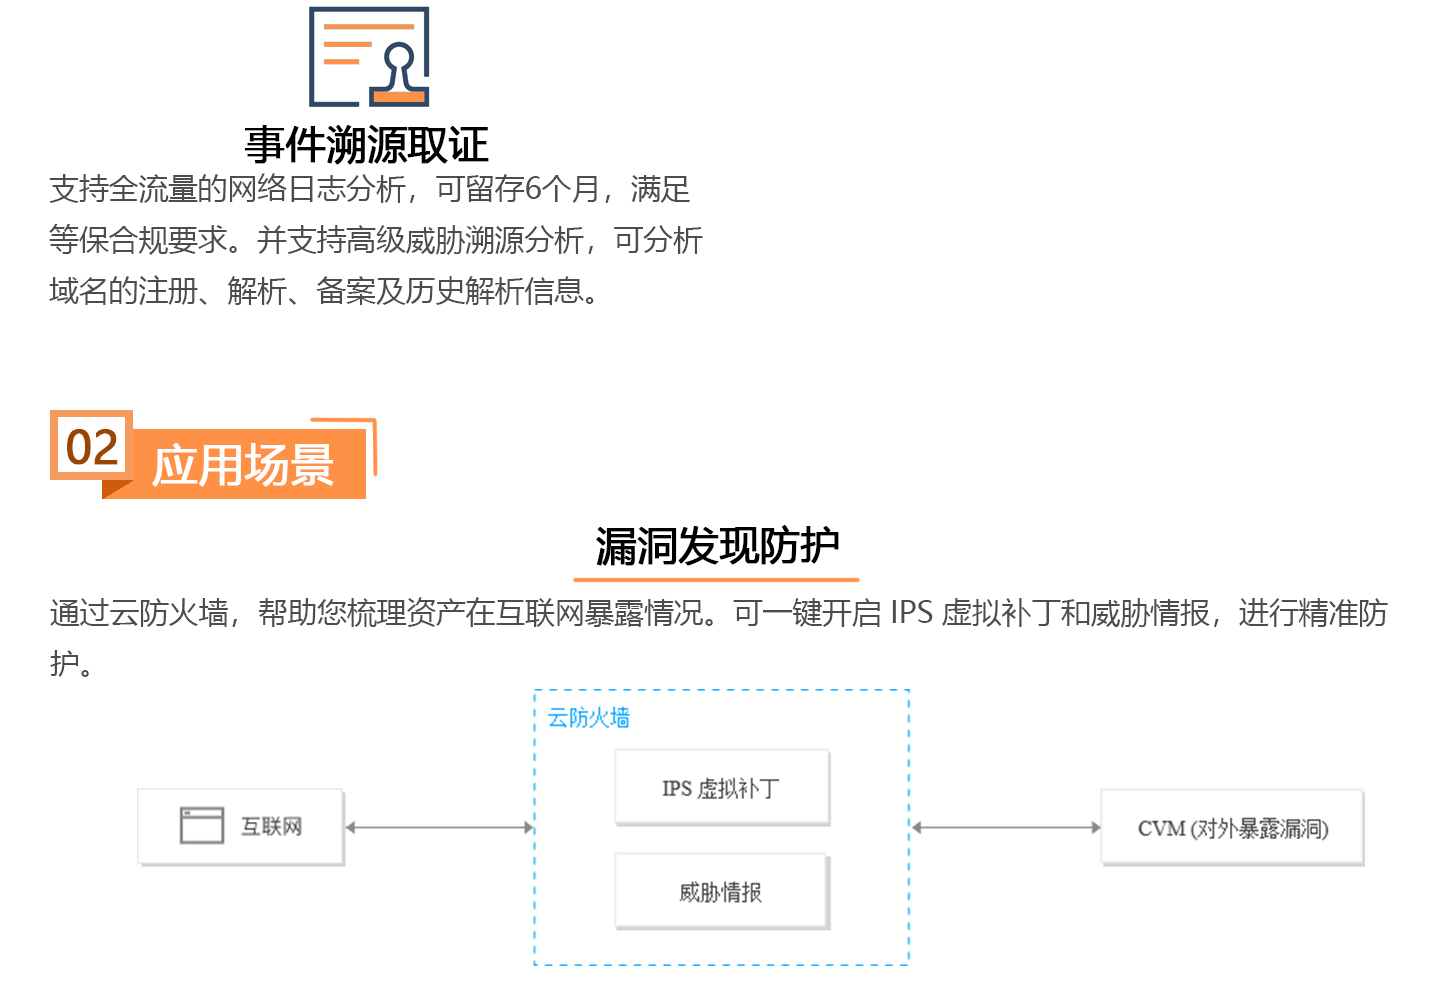
Task: Click the 云防火墙 label in the diagram
Action: click(x=589, y=718)
